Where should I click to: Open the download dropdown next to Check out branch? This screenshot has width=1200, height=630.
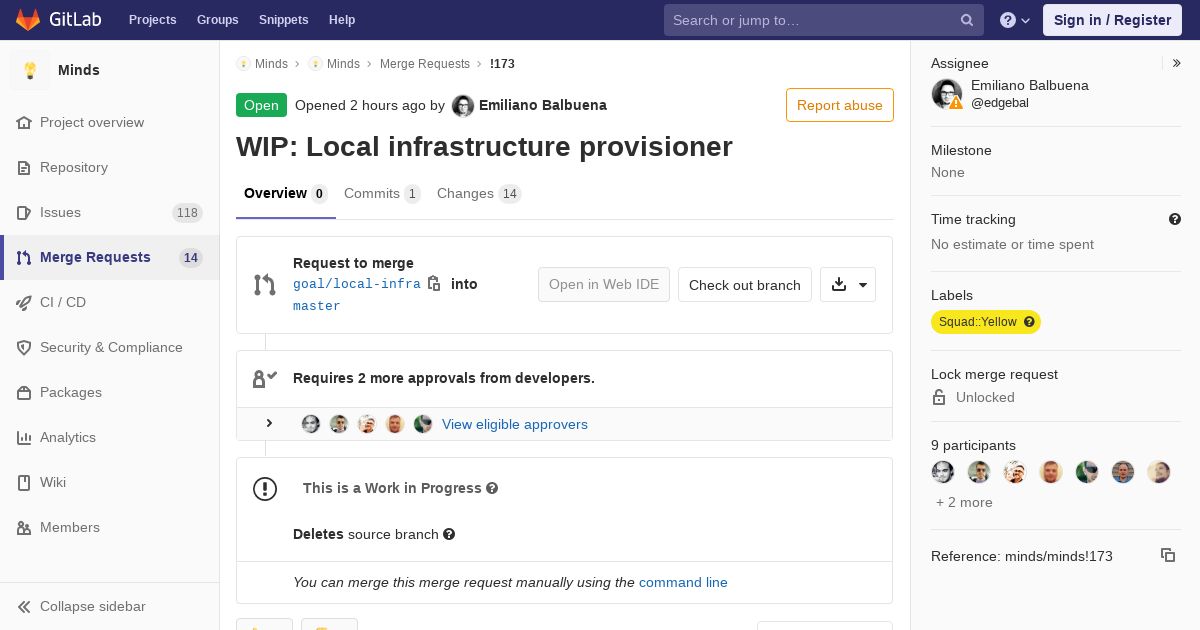point(848,285)
